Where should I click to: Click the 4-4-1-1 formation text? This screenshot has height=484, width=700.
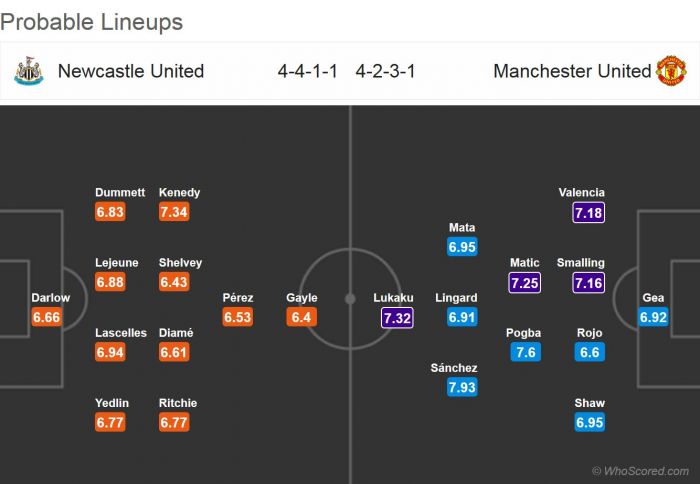tap(308, 71)
